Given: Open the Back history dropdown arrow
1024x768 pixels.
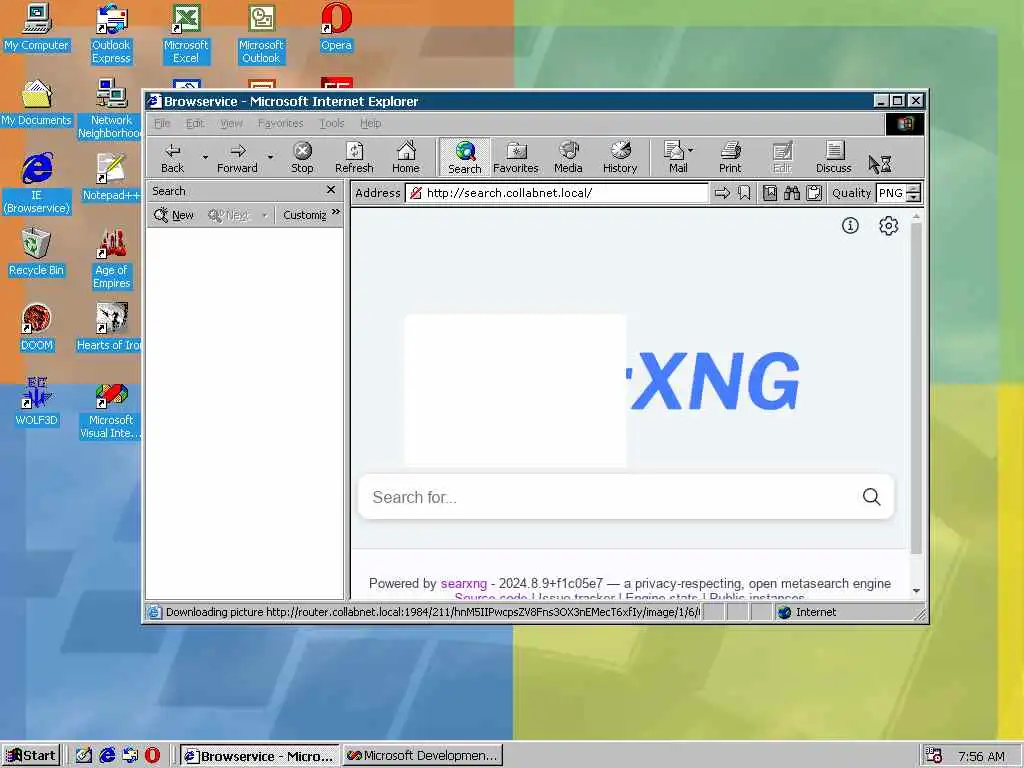Looking at the screenshot, I should tap(205, 157).
